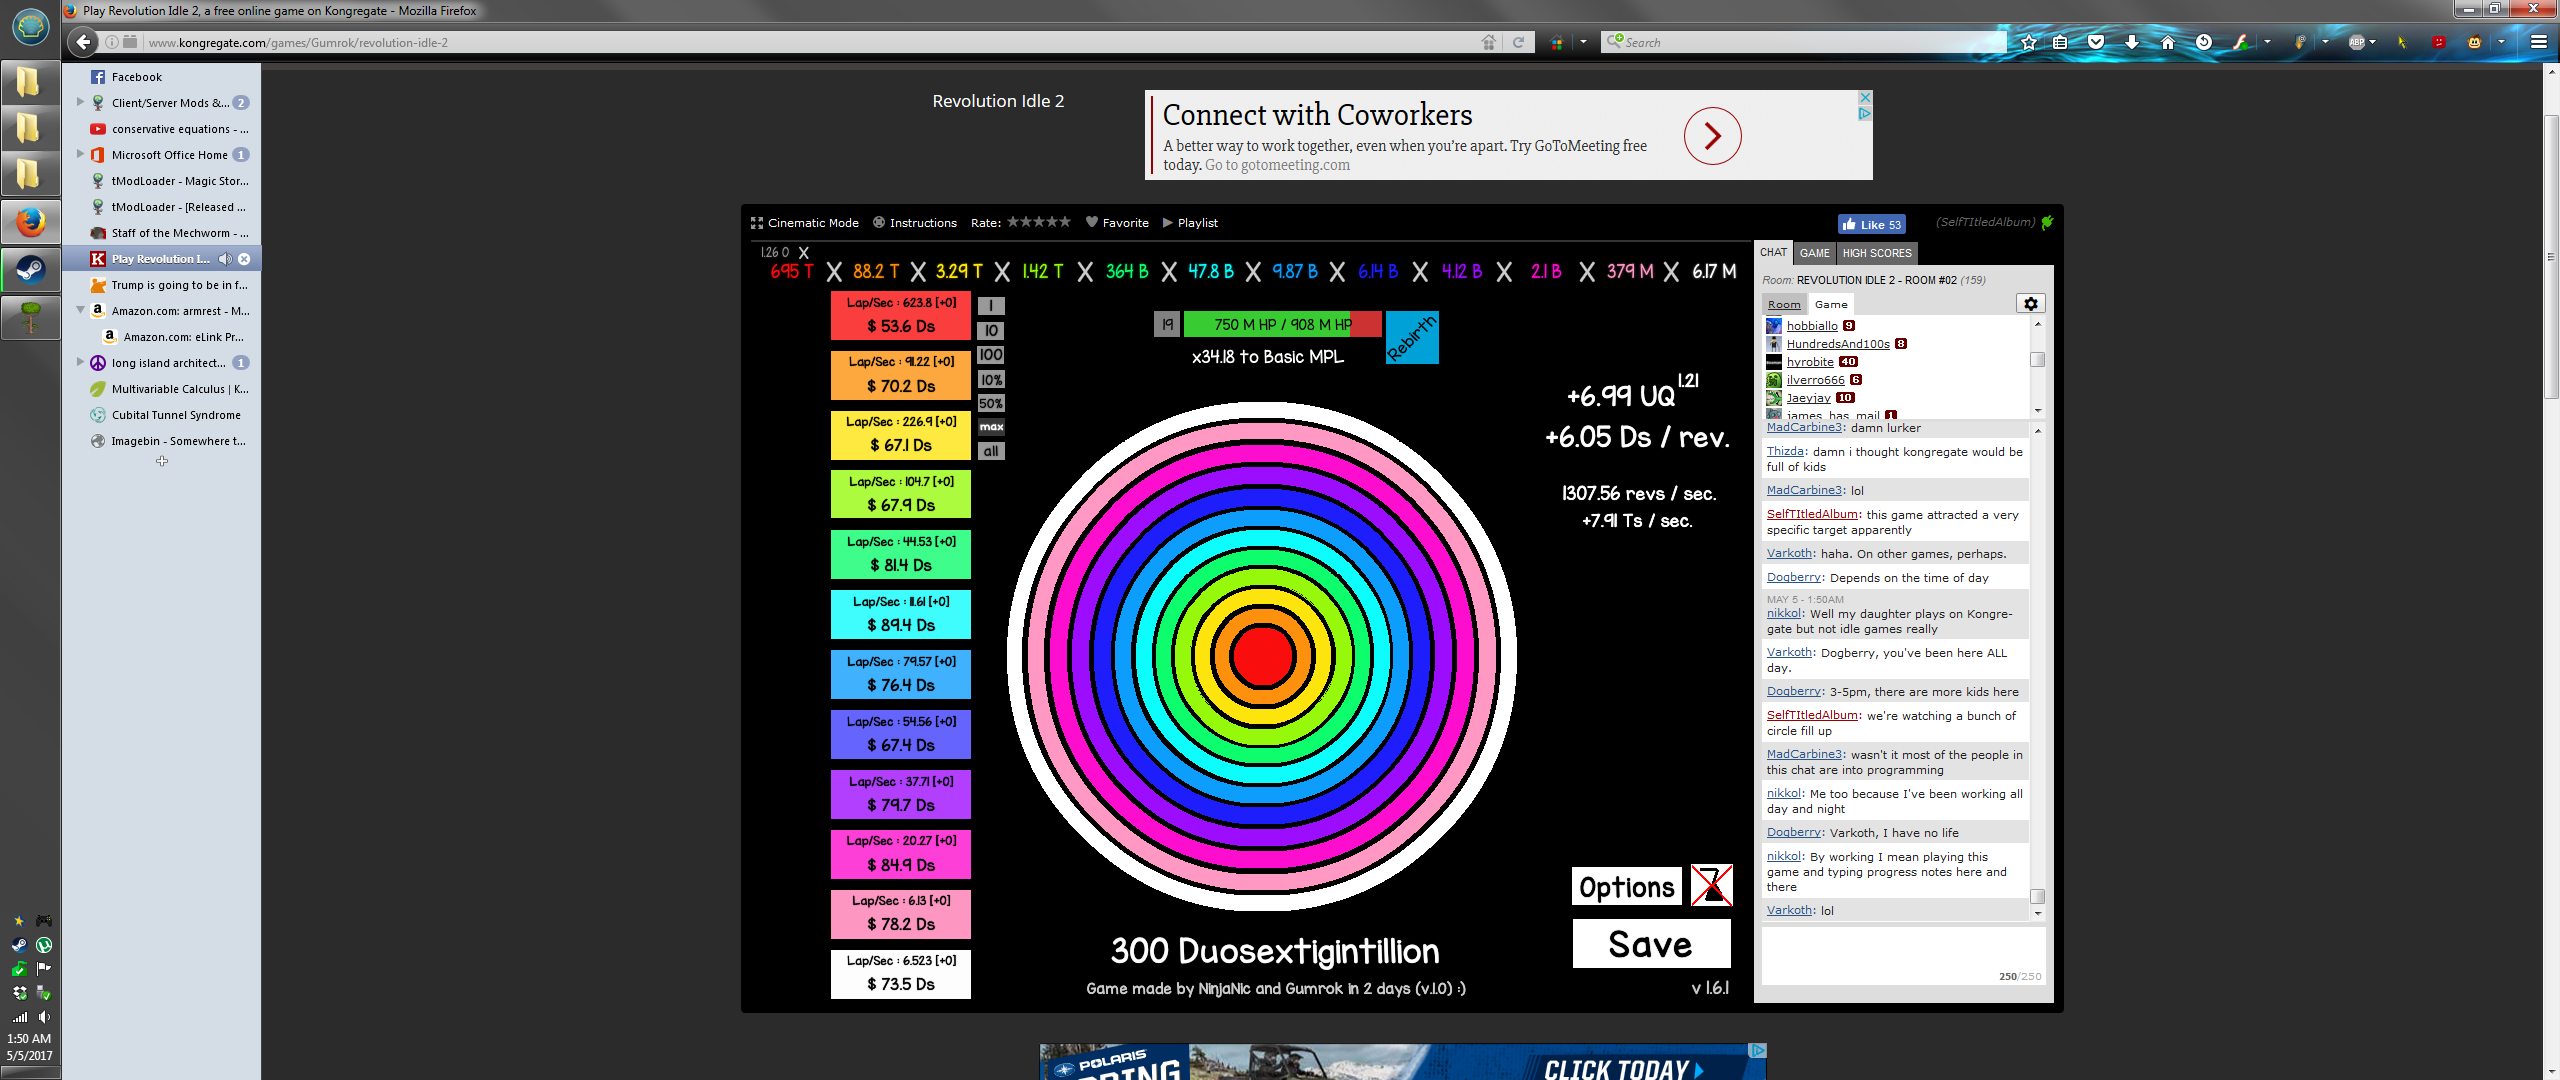Click the Flash plugin toolbar icon

coord(2241,42)
